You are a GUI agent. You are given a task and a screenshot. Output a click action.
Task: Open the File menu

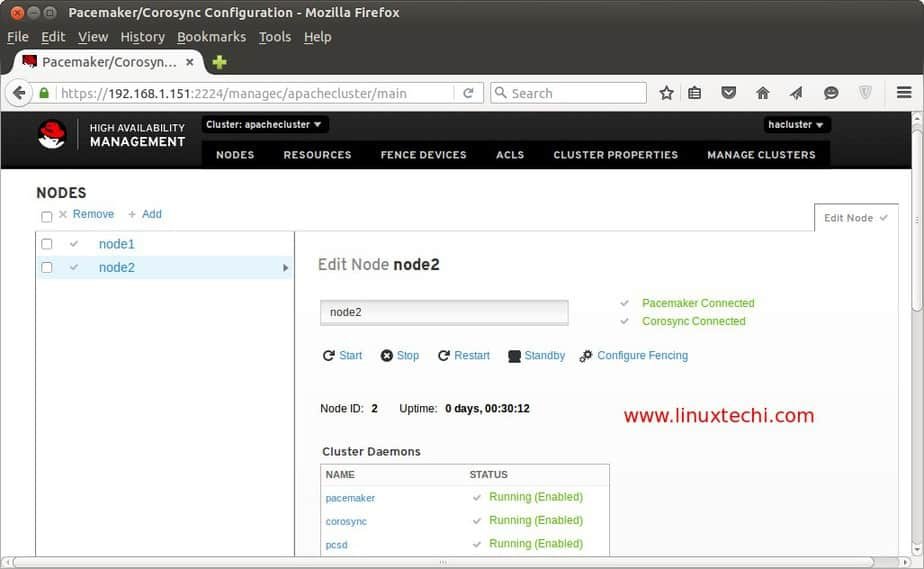[x=18, y=37]
